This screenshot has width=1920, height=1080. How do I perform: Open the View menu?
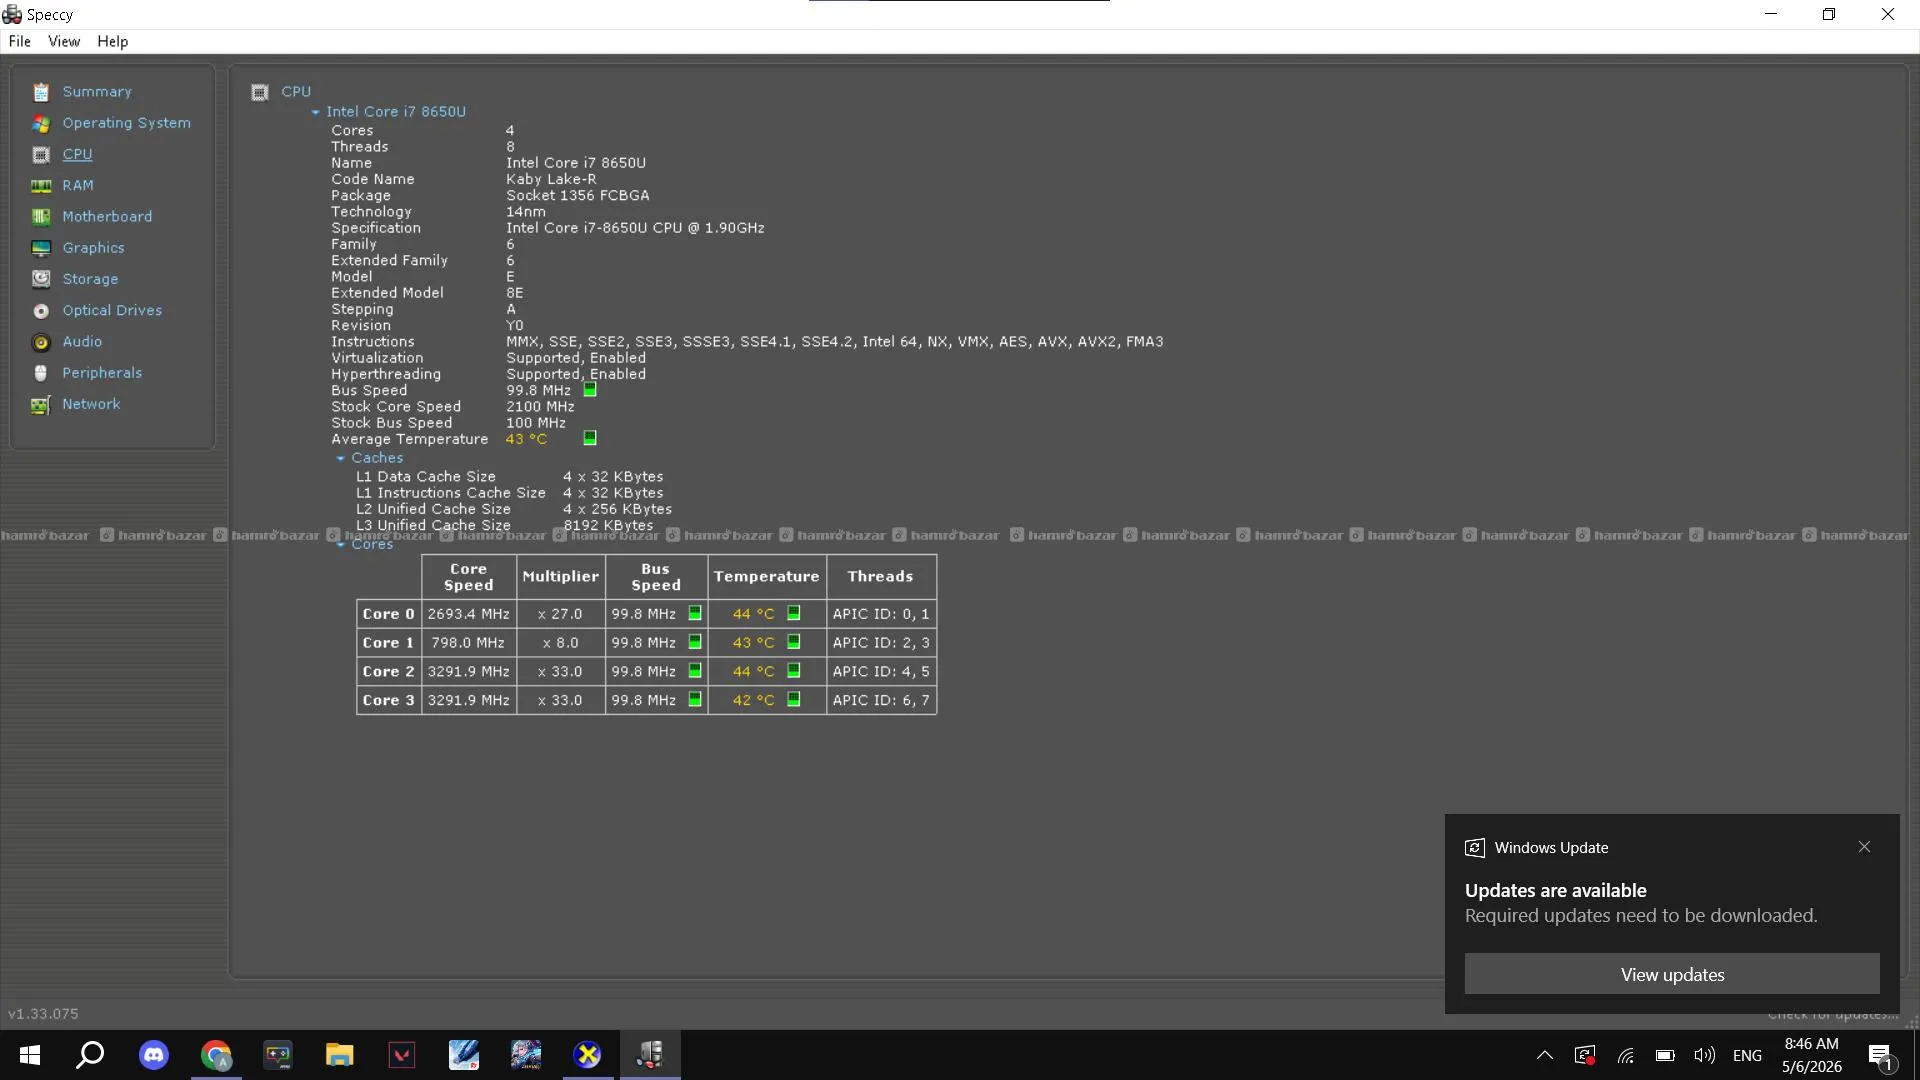pyautogui.click(x=64, y=42)
